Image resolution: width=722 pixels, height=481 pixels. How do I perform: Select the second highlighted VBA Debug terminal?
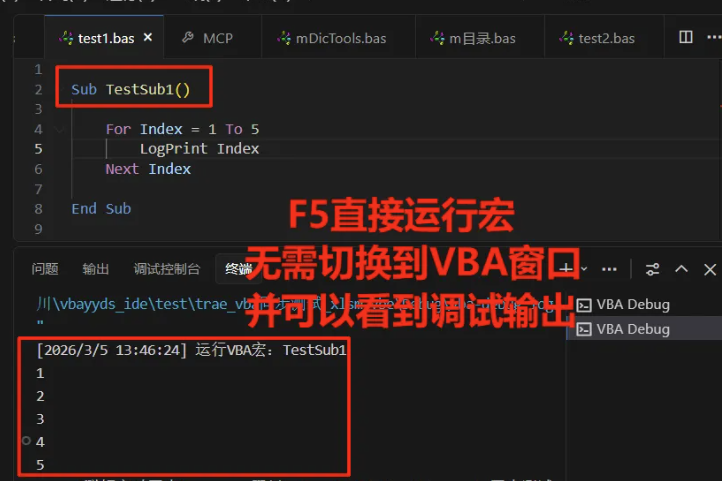644,329
